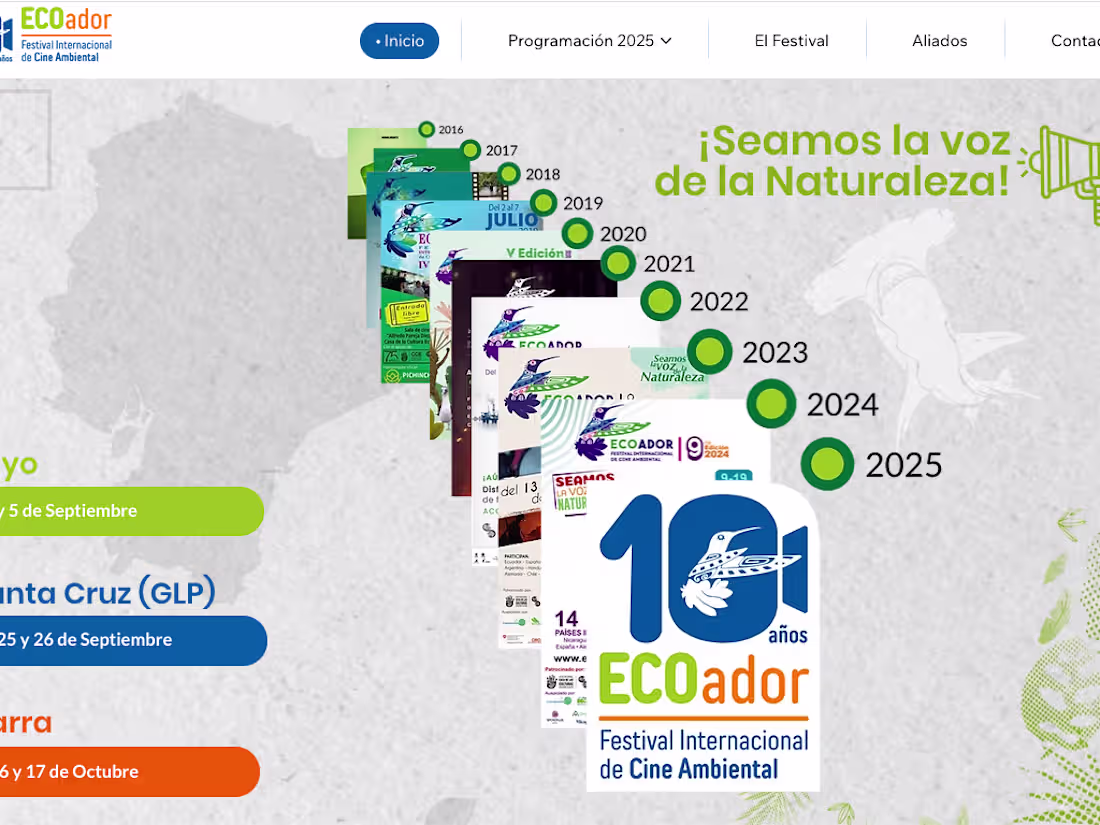Select the 2022 green year marker
This screenshot has height=825, width=1100.
660,301
